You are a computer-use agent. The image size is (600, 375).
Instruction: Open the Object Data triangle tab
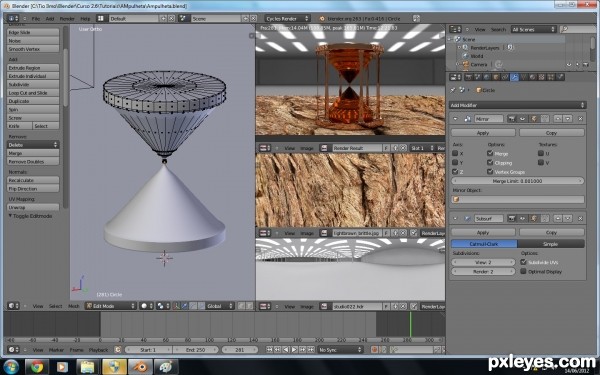tap(523, 77)
